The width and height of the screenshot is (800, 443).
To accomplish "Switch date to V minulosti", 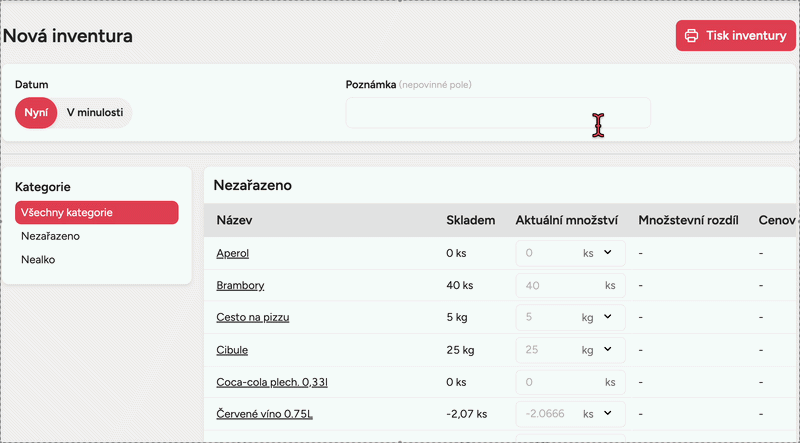I will point(95,113).
